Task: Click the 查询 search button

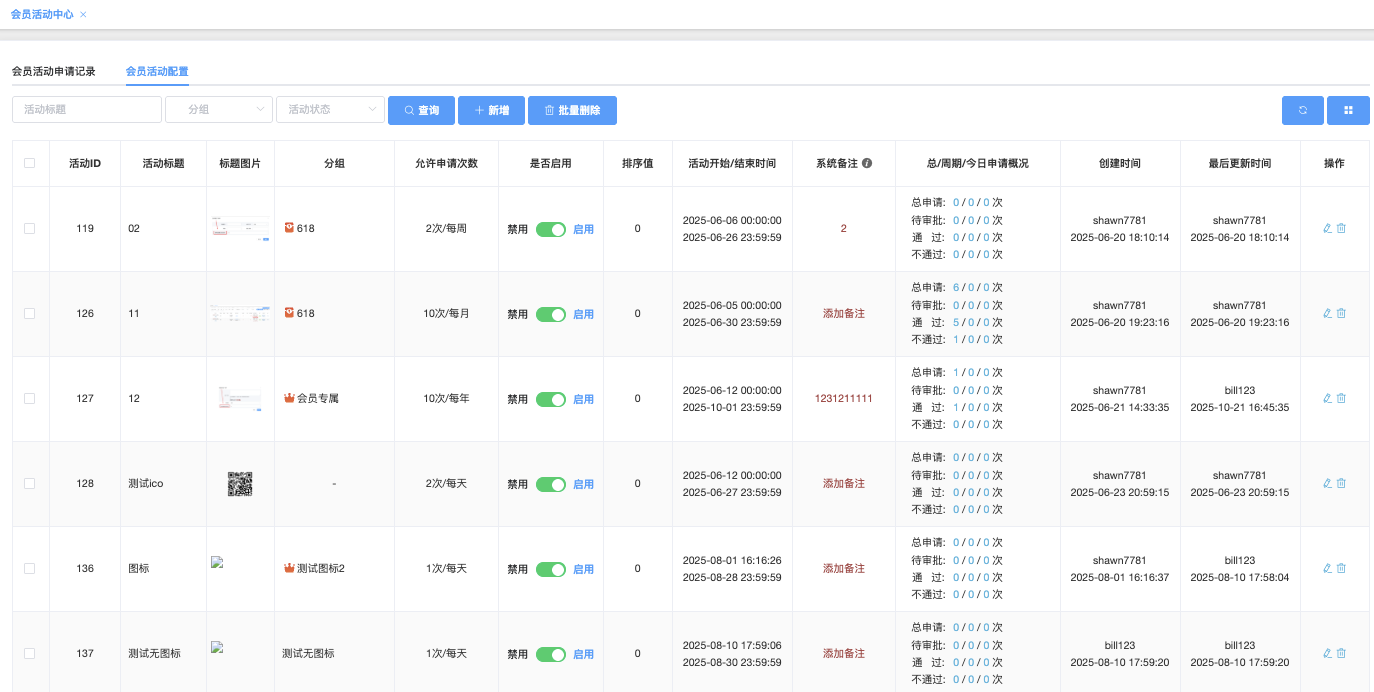Action: (x=421, y=110)
